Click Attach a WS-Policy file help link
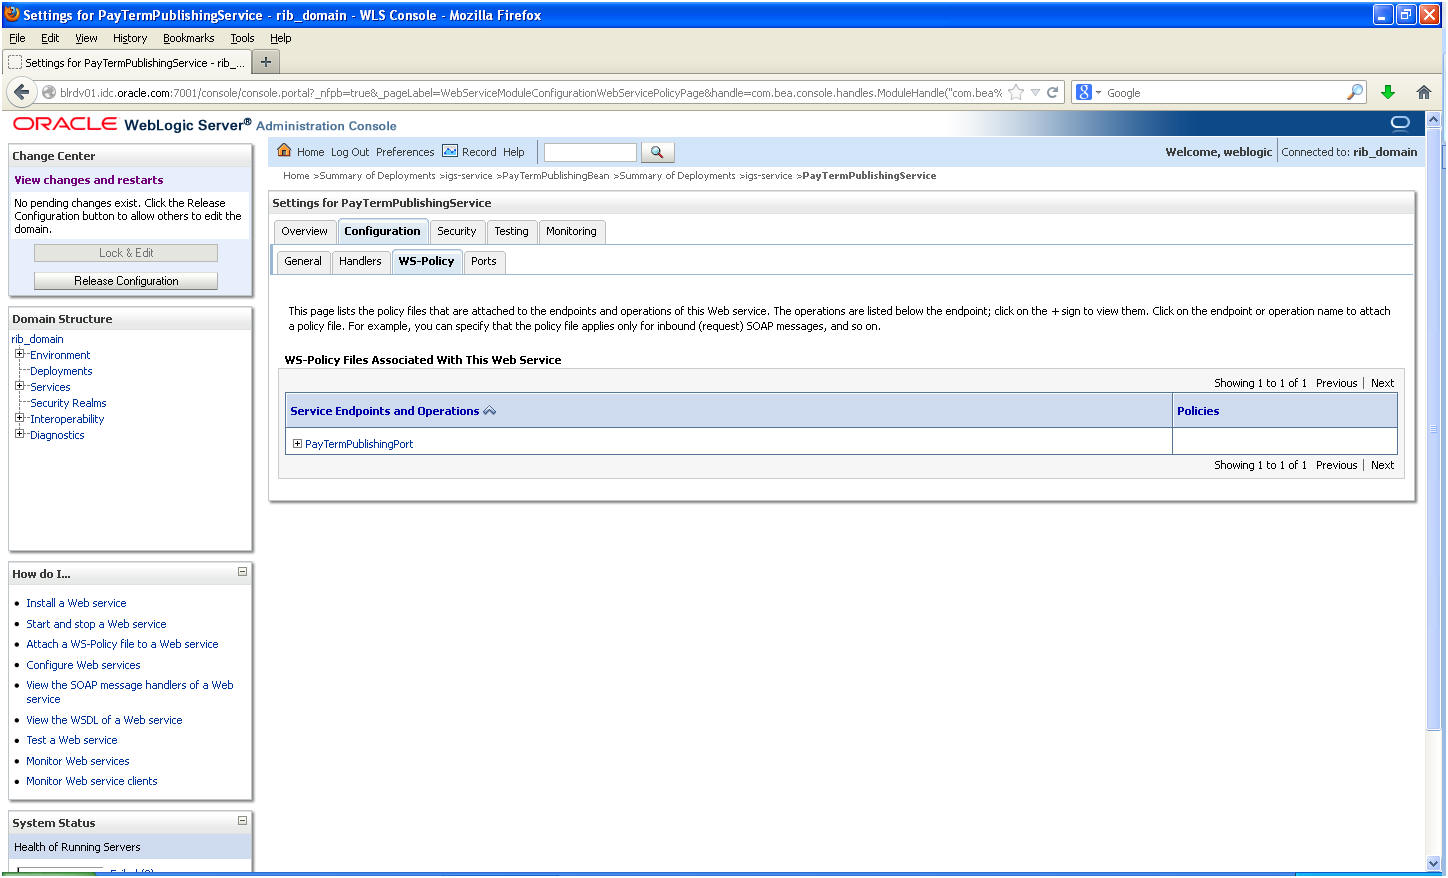Screen dimensions: 1448x878 (122, 644)
